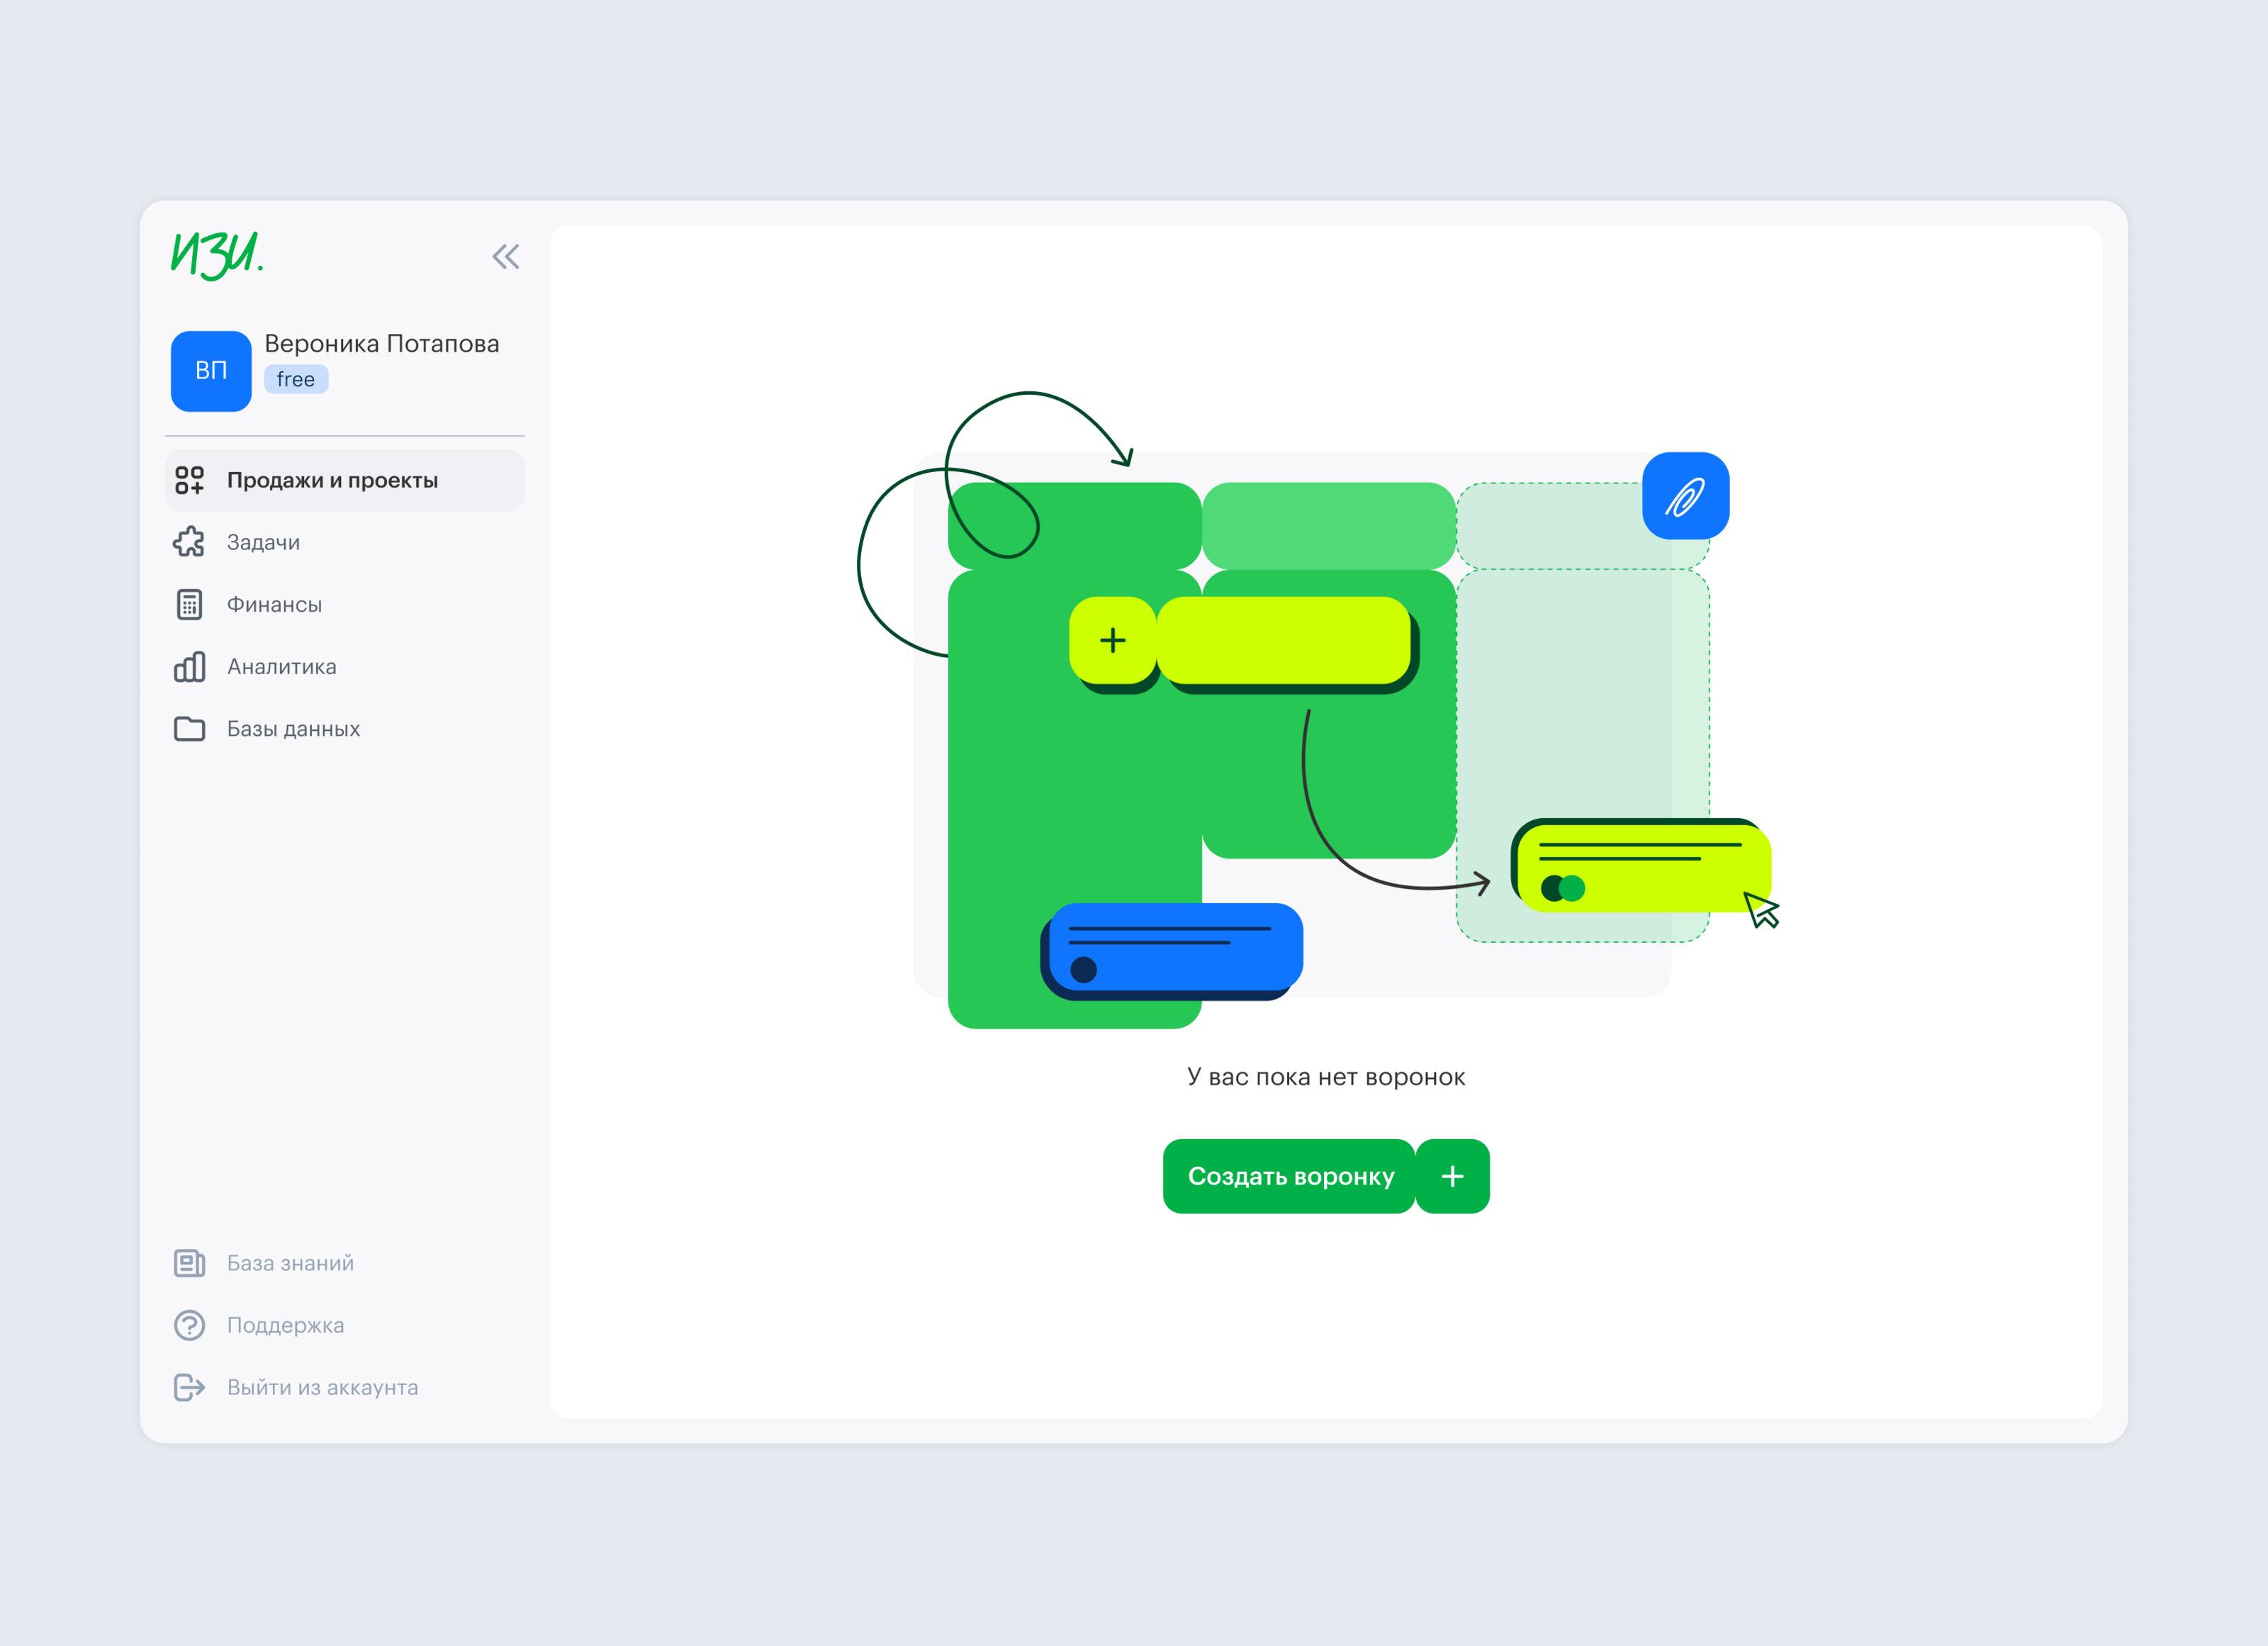Image resolution: width=2268 pixels, height=1646 pixels.
Task: Click the Вероника Потапова user name
Action: [381, 344]
